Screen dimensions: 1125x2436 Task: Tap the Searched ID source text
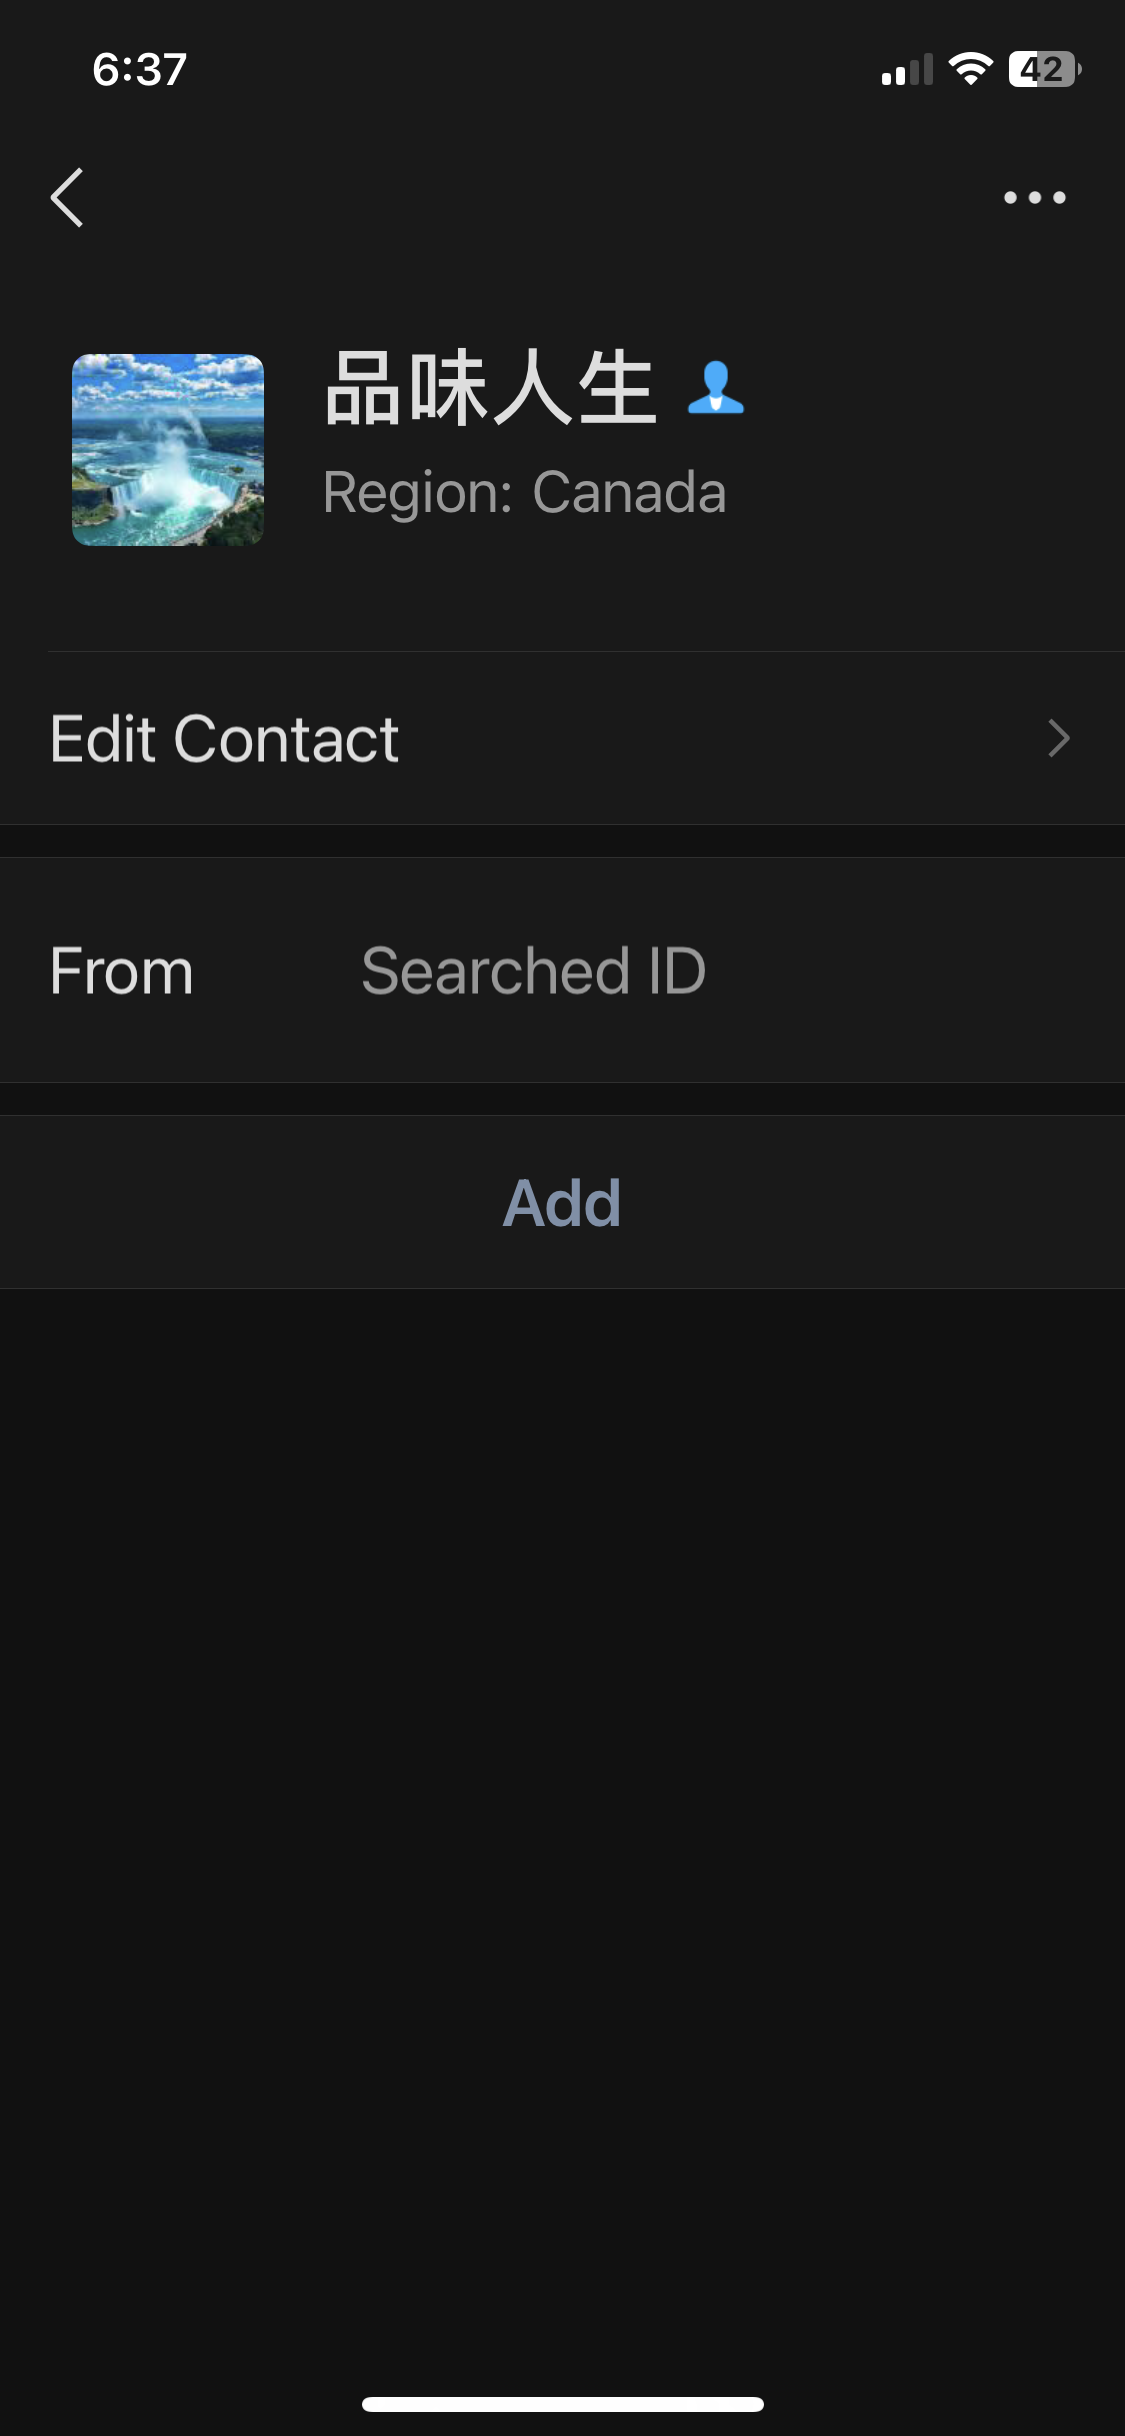click(533, 971)
